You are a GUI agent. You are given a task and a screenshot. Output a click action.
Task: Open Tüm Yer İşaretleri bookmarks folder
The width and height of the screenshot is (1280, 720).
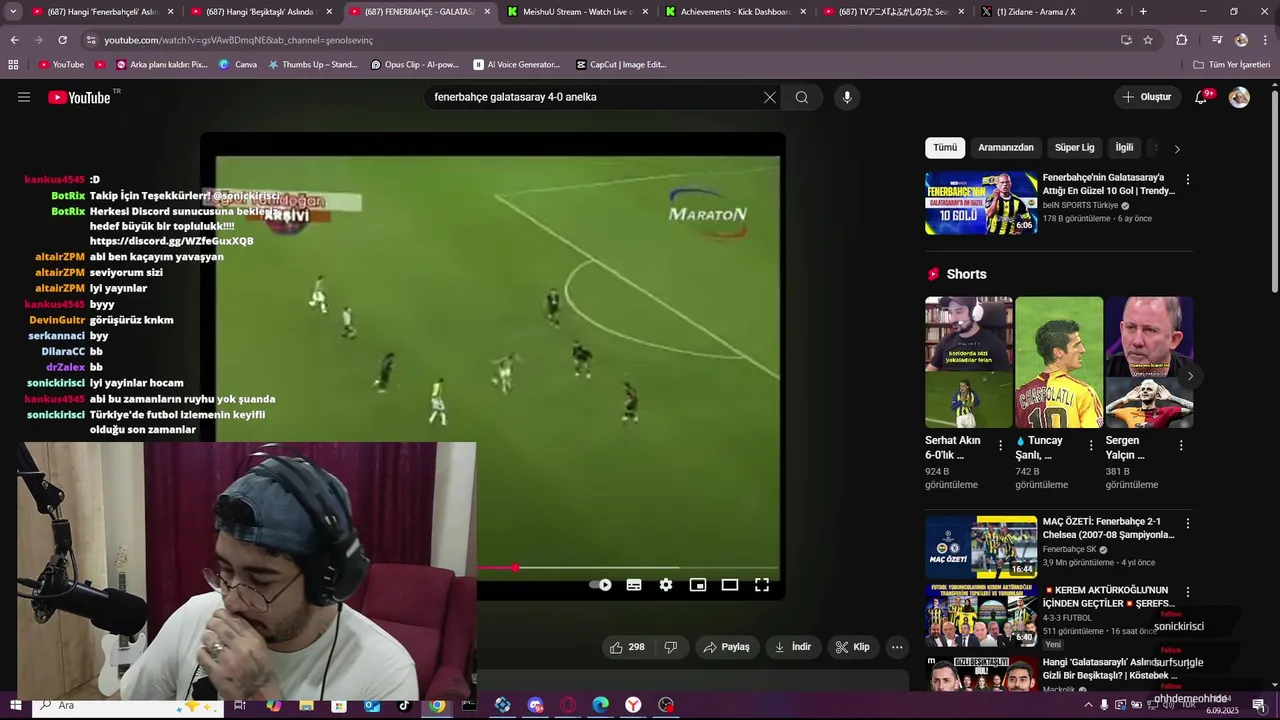click(x=1231, y=64)
